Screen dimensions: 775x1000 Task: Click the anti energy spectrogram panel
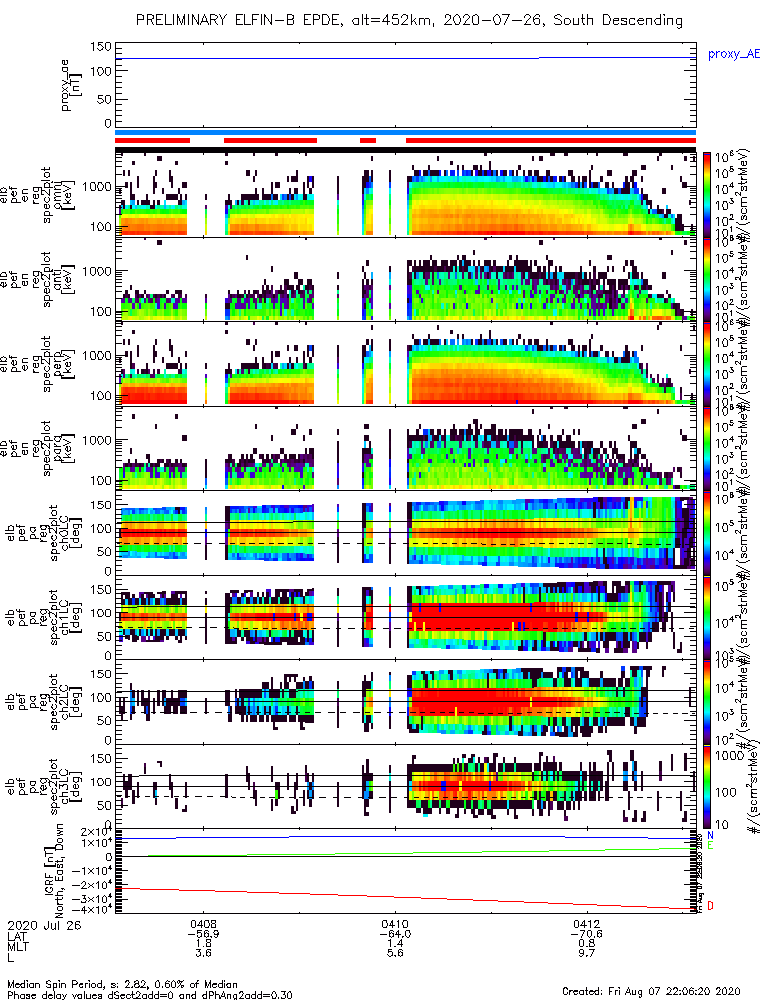pyautogui.click(x=406, y=279)
